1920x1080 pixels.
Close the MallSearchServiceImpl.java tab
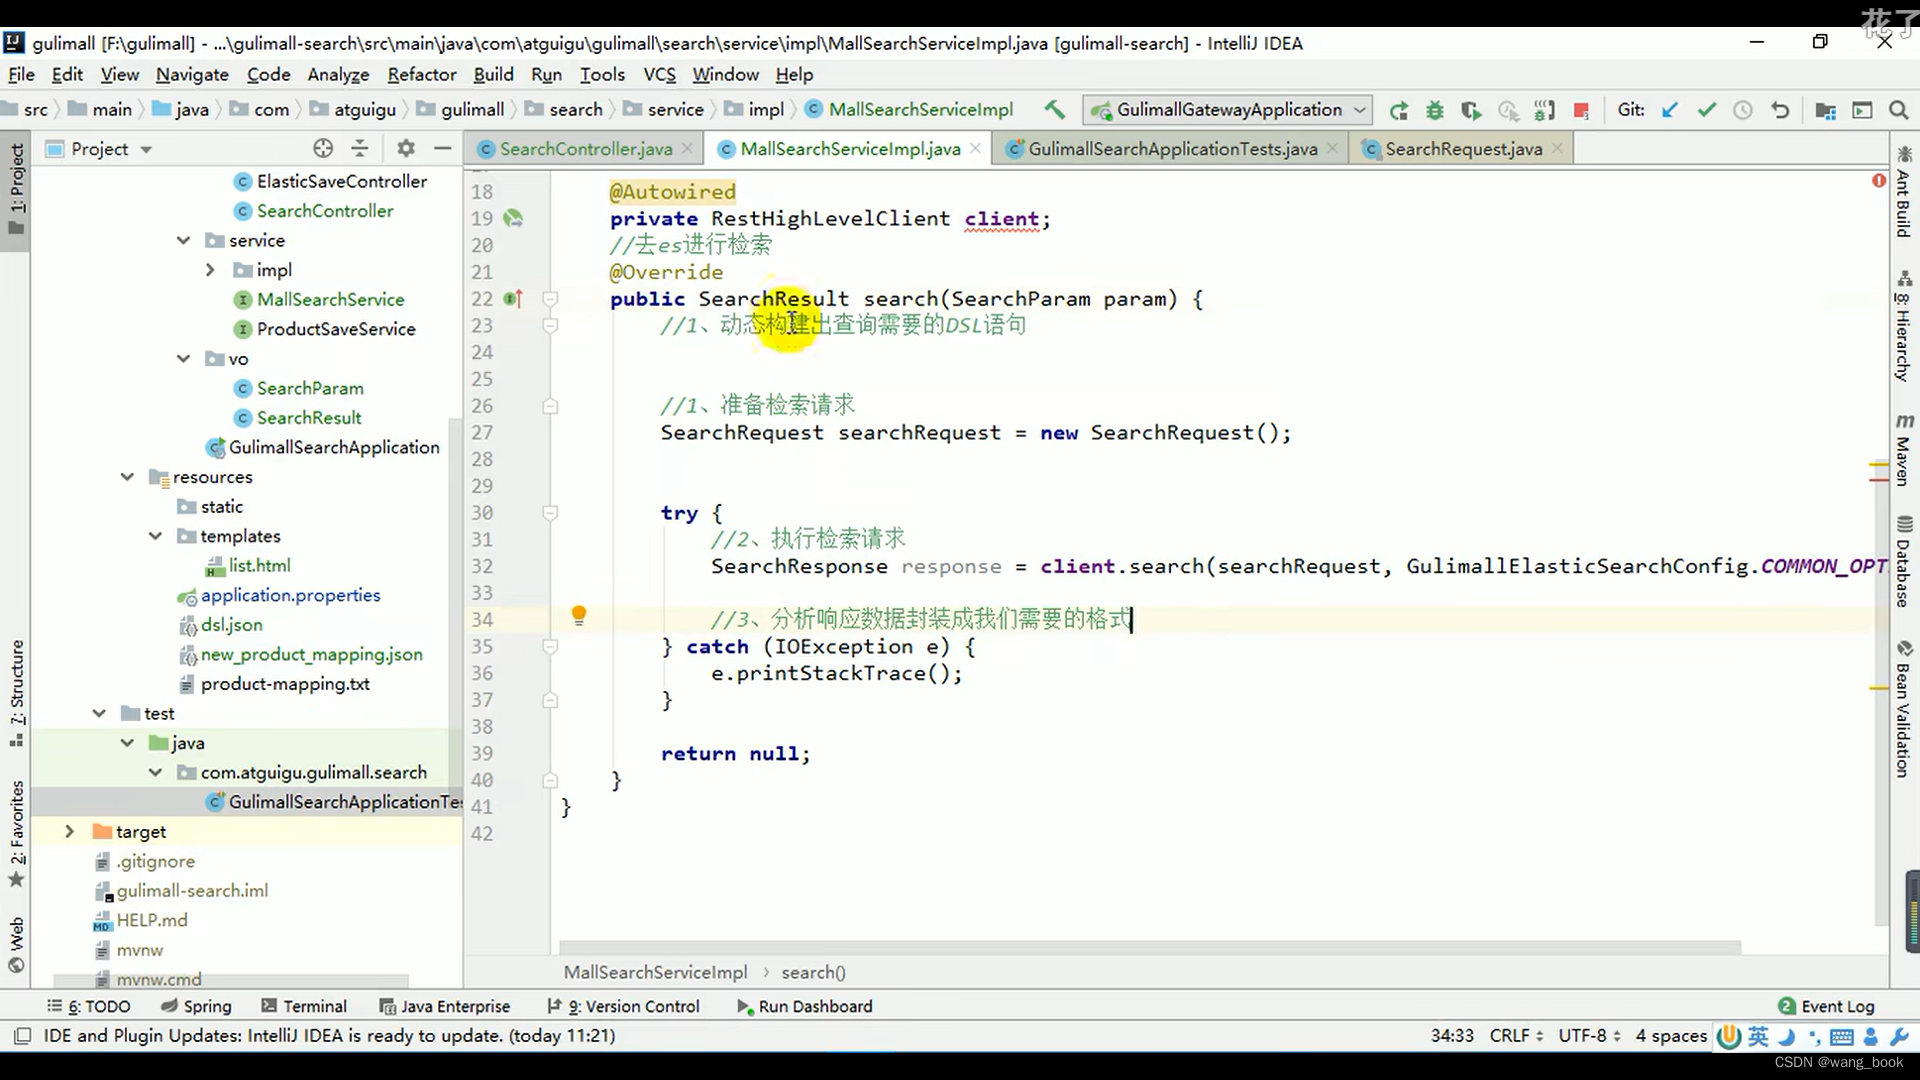975,148
